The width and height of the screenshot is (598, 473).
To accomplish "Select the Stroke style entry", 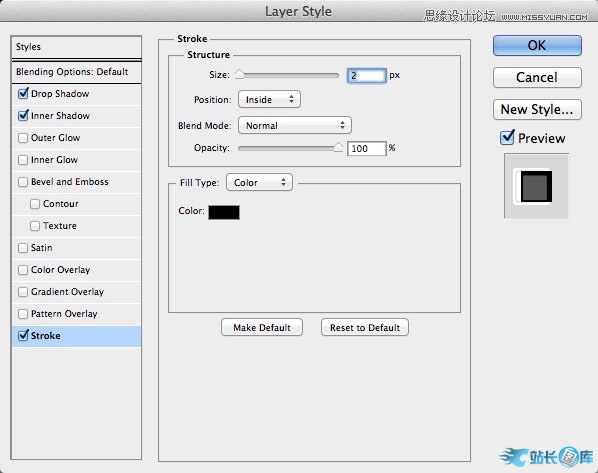I will 76,336.
